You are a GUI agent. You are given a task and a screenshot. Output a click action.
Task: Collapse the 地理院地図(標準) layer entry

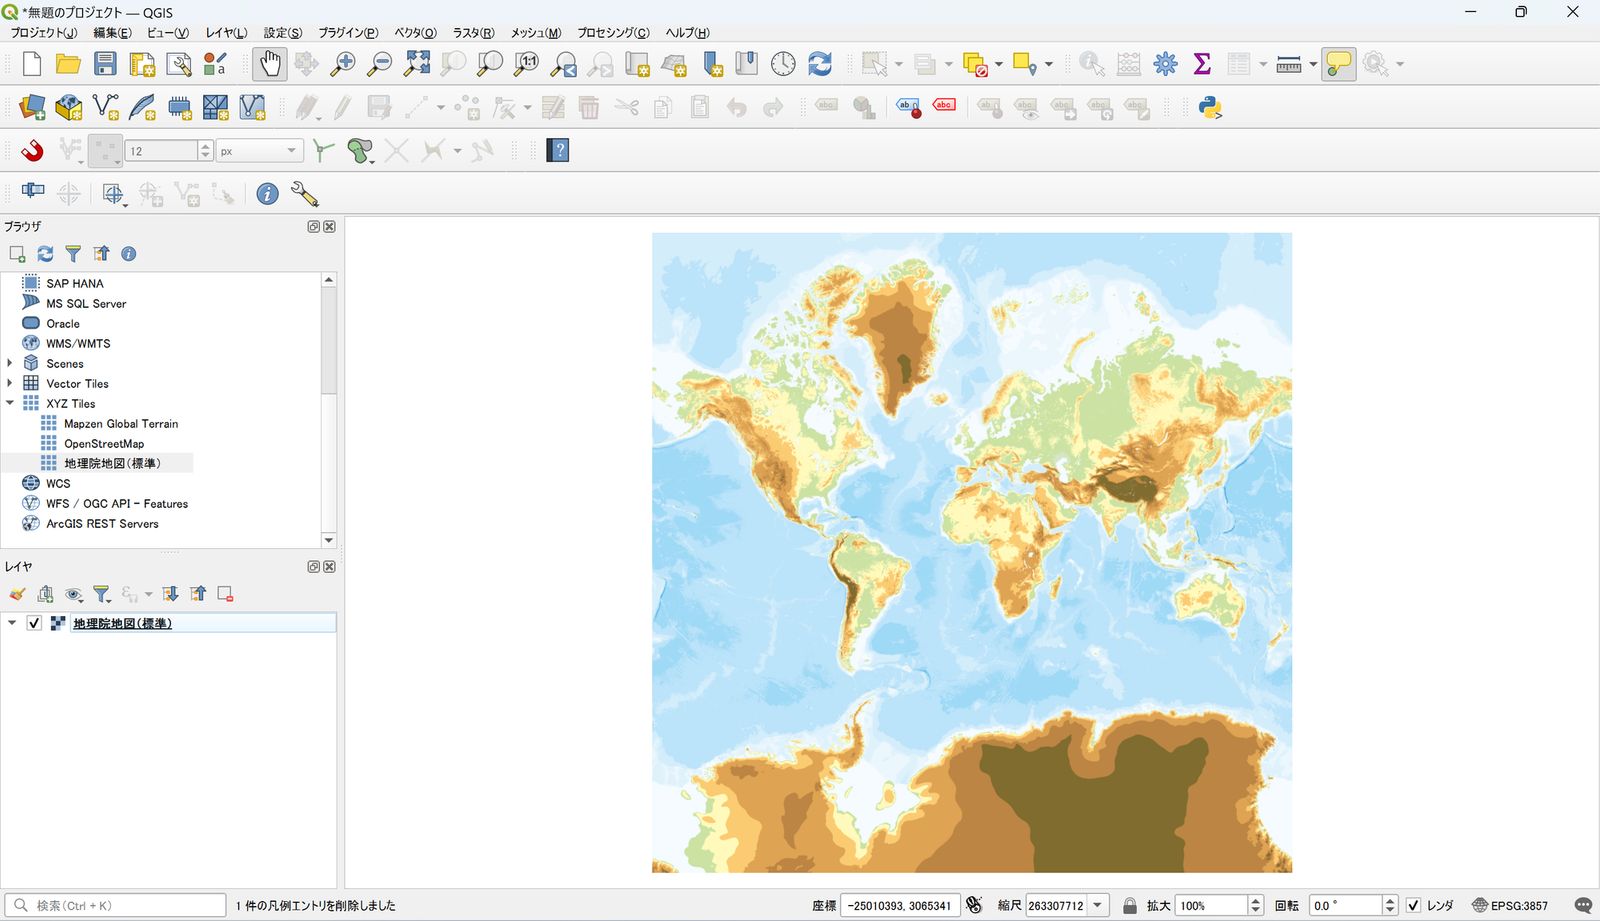point(12,623)
